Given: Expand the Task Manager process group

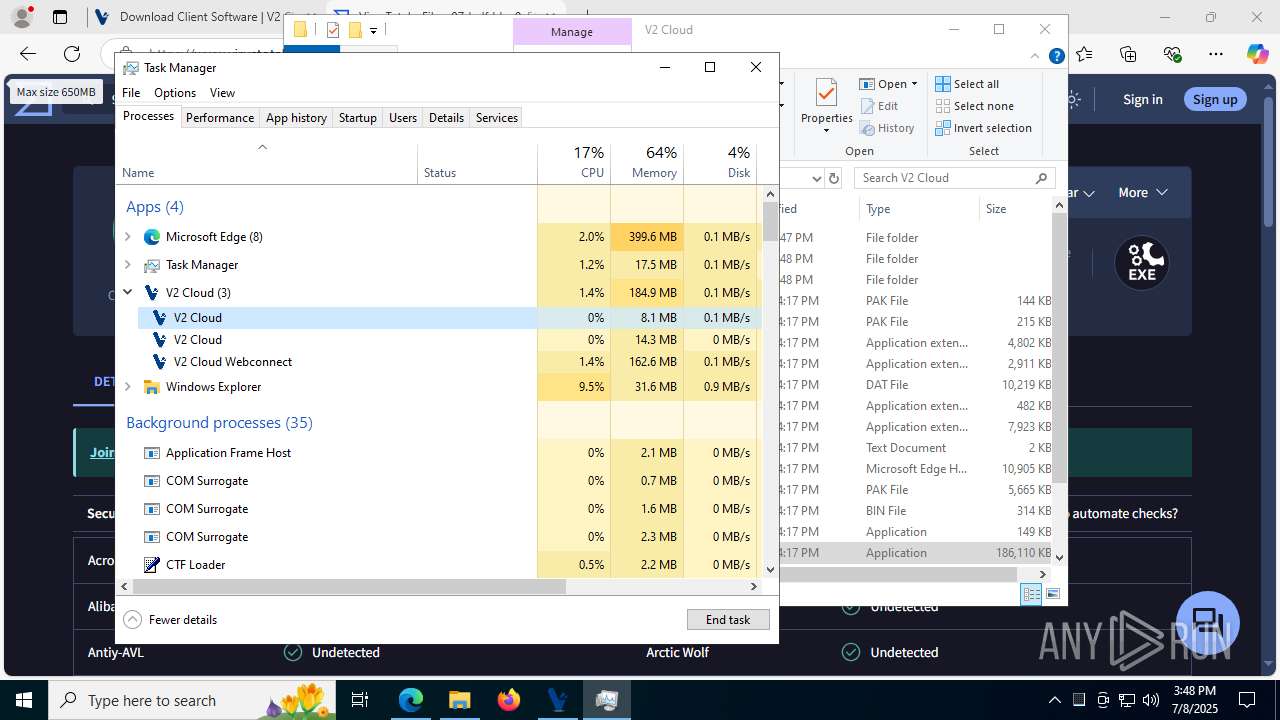Looking at the screenshot, I should click(127, 265).
